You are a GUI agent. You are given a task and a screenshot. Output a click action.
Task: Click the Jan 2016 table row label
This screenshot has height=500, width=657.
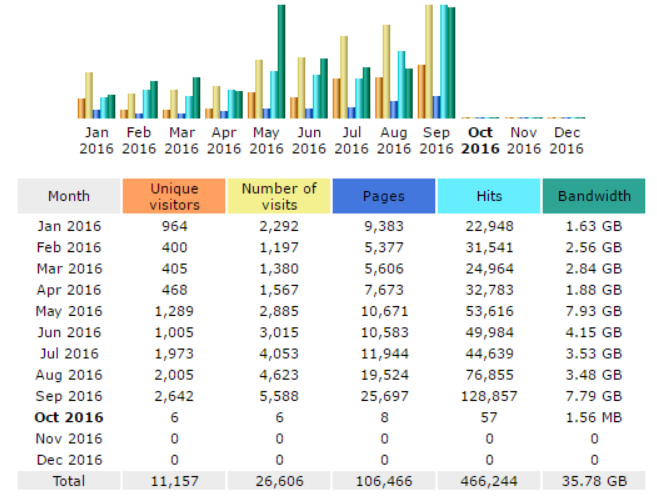tap(69, 226)
